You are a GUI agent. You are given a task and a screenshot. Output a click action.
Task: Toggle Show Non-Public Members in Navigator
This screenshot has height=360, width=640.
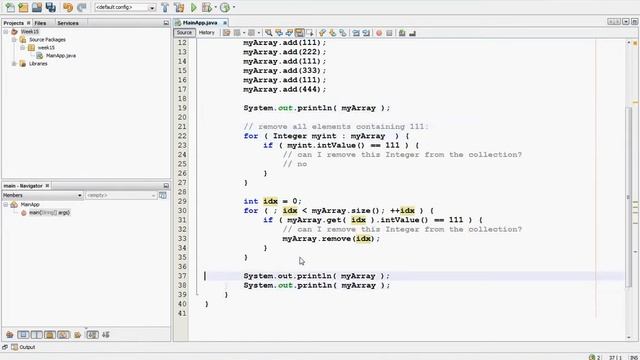click(x=50, y=335)
